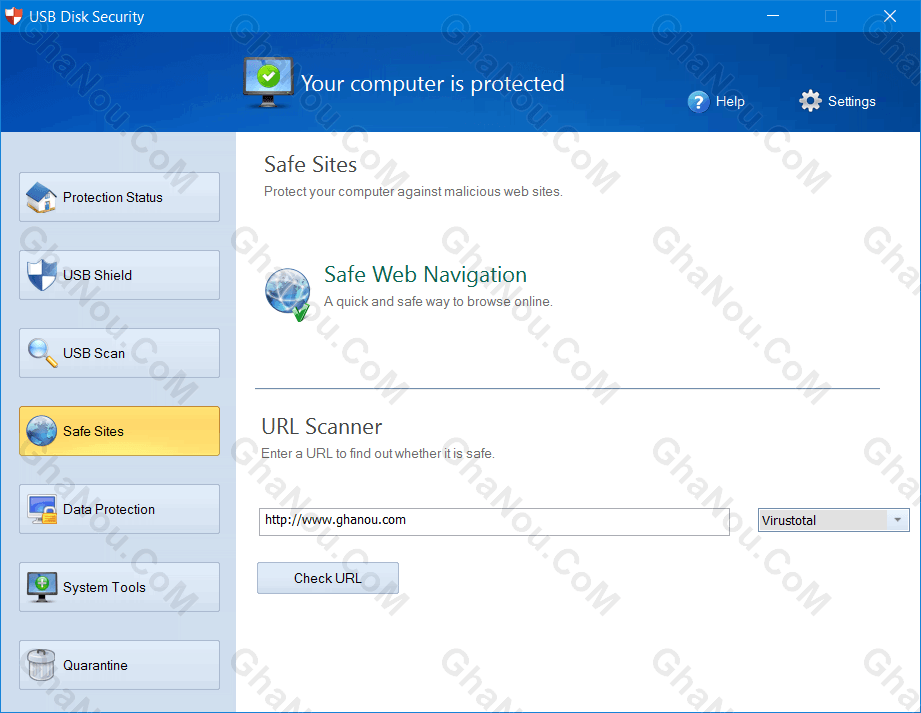Click 'A quick and safe way to browse online.'
The width and height of the screenshot is (921, 713).
(x=438, y=302)
